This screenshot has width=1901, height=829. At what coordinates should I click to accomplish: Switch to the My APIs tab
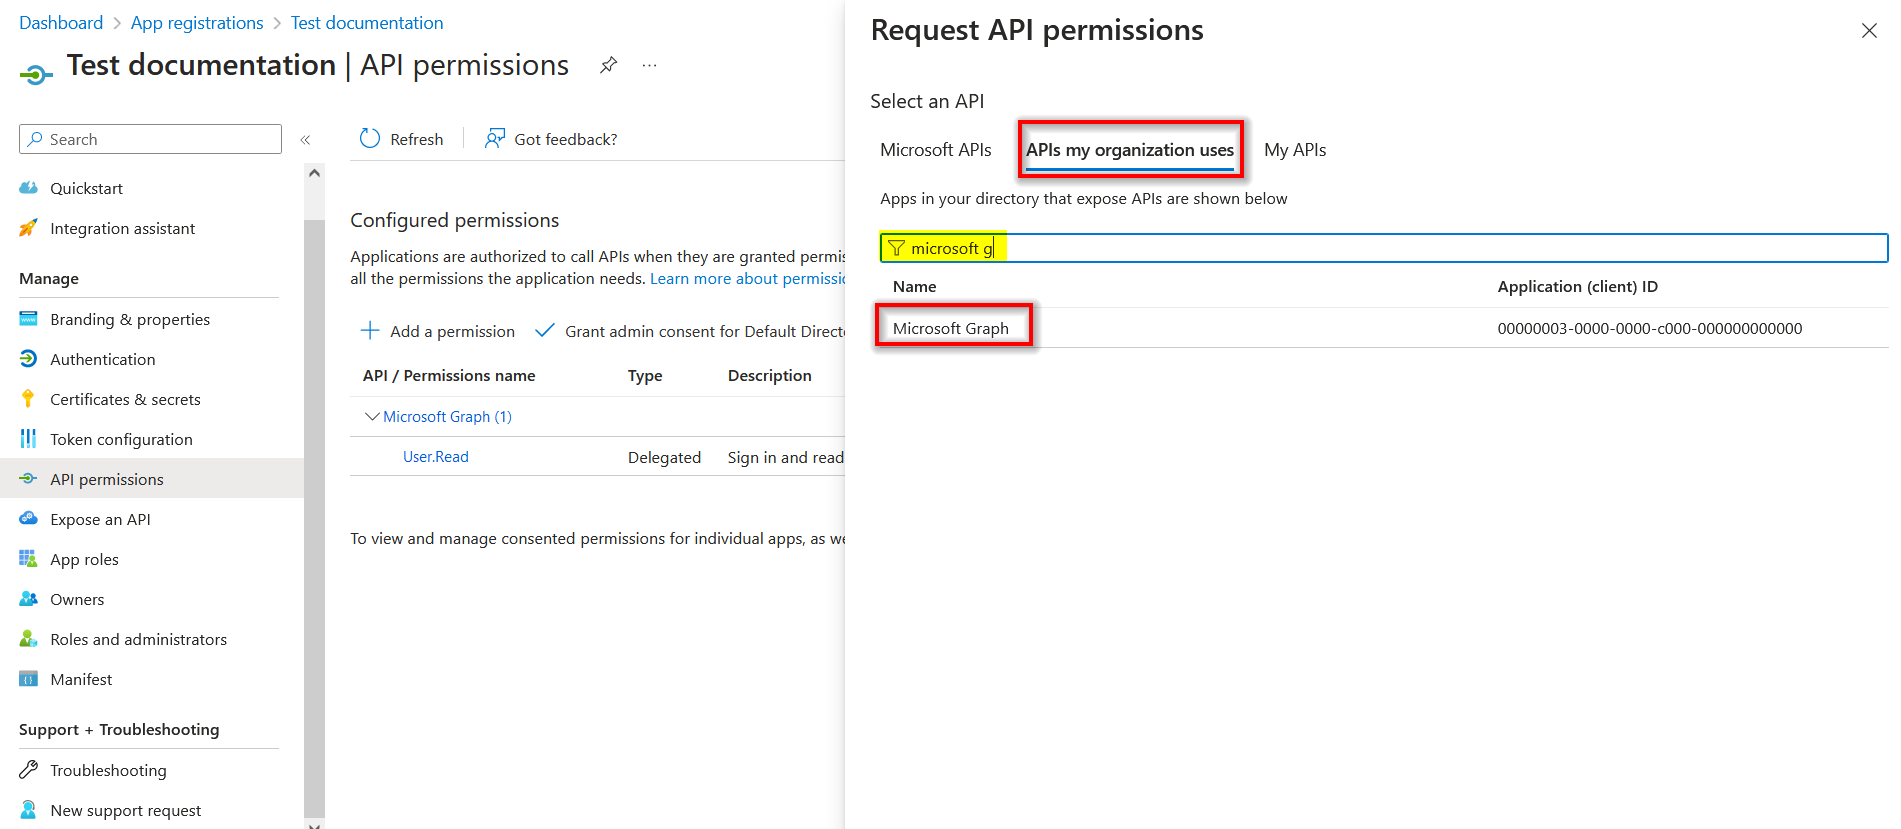(1294, 149)
